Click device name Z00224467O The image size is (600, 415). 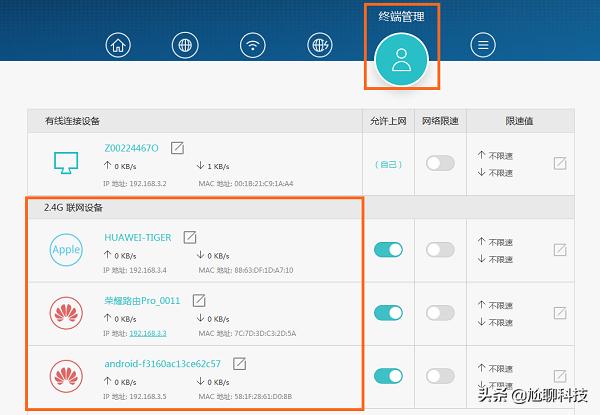coord(131,148)
